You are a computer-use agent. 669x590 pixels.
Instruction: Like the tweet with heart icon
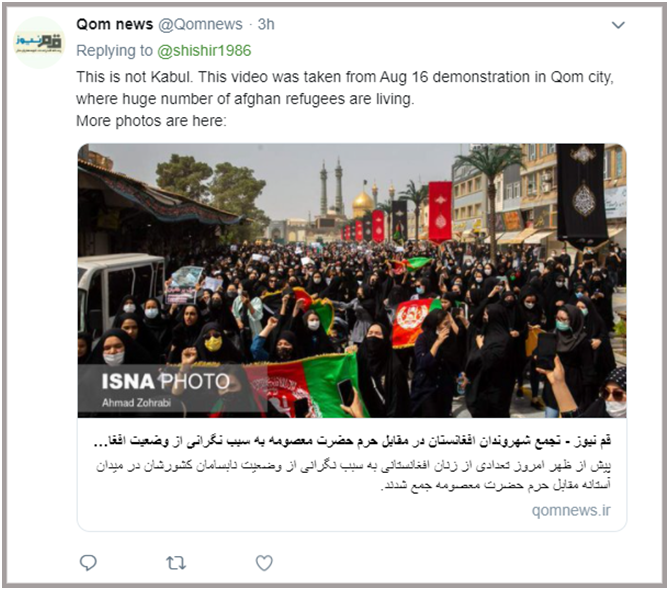pyautogui.click(x=264, y=563)
